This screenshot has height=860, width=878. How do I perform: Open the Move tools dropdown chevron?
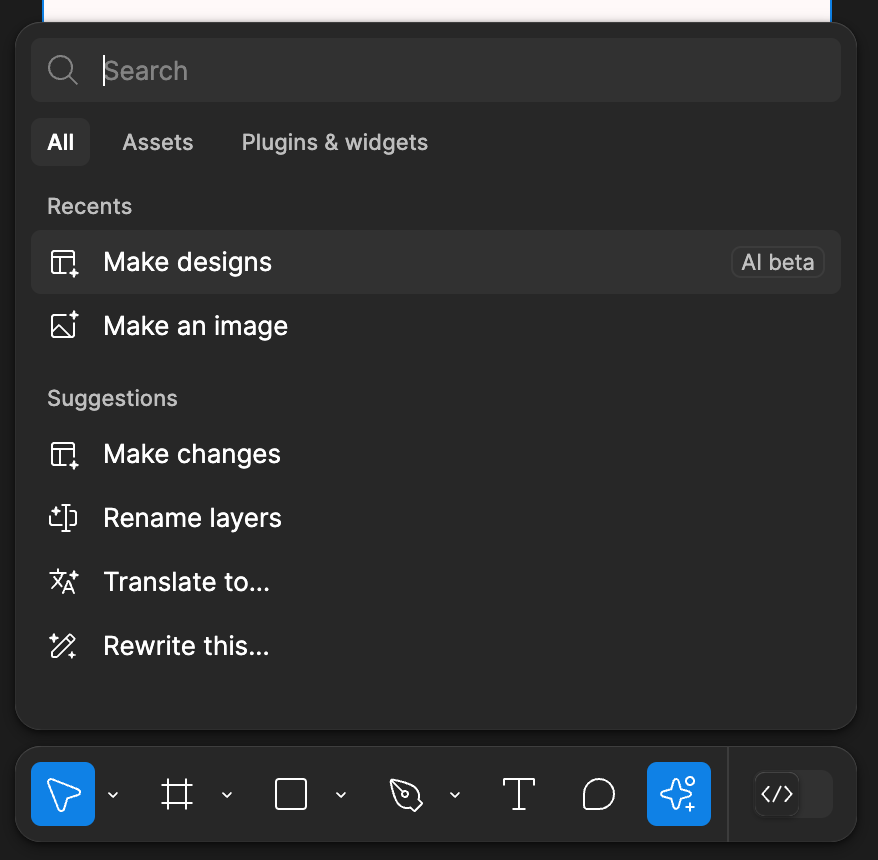click(113, 794)
